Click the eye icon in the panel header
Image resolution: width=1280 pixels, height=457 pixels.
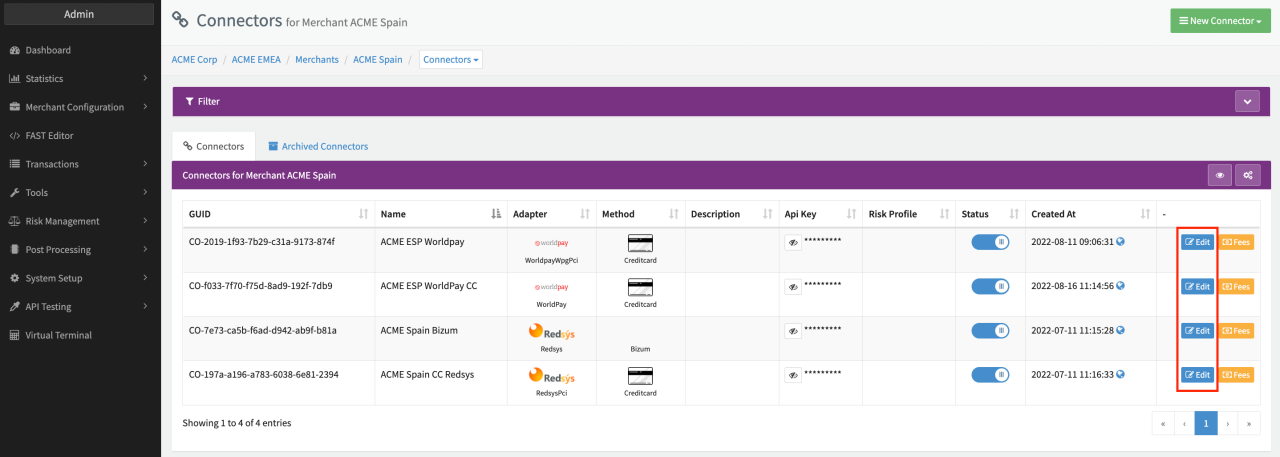coord(1220,175)
